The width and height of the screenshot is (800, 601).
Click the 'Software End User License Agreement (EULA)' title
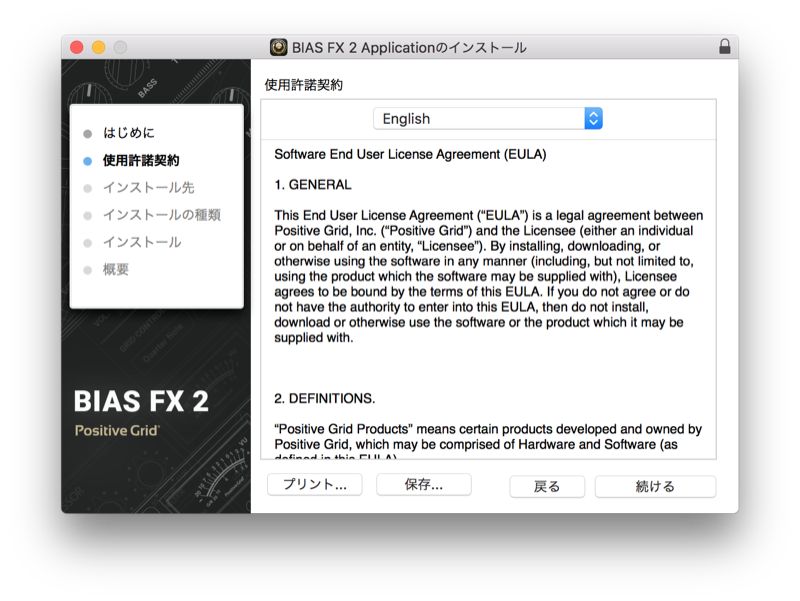tap(410, 155)
